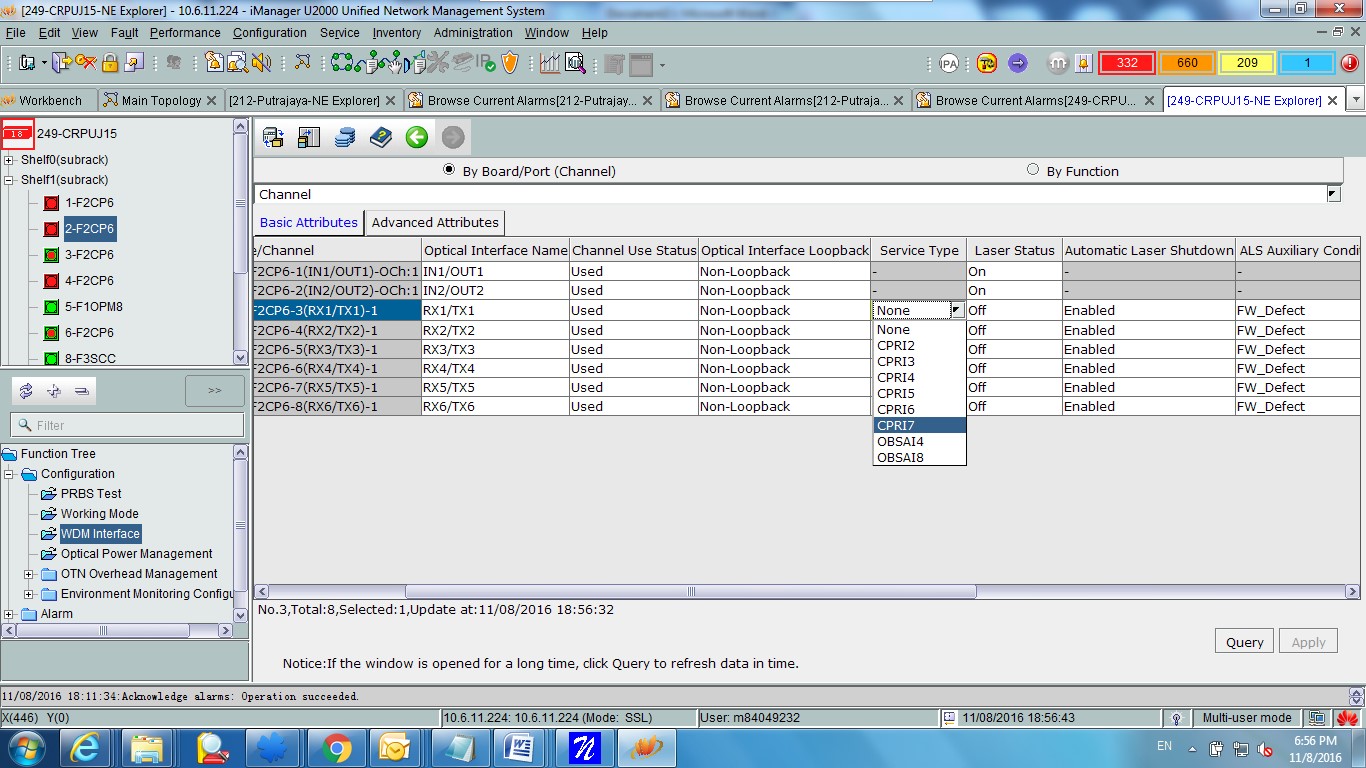
Task: Click the blue database stack icon
Action: [x=345, y=137]
